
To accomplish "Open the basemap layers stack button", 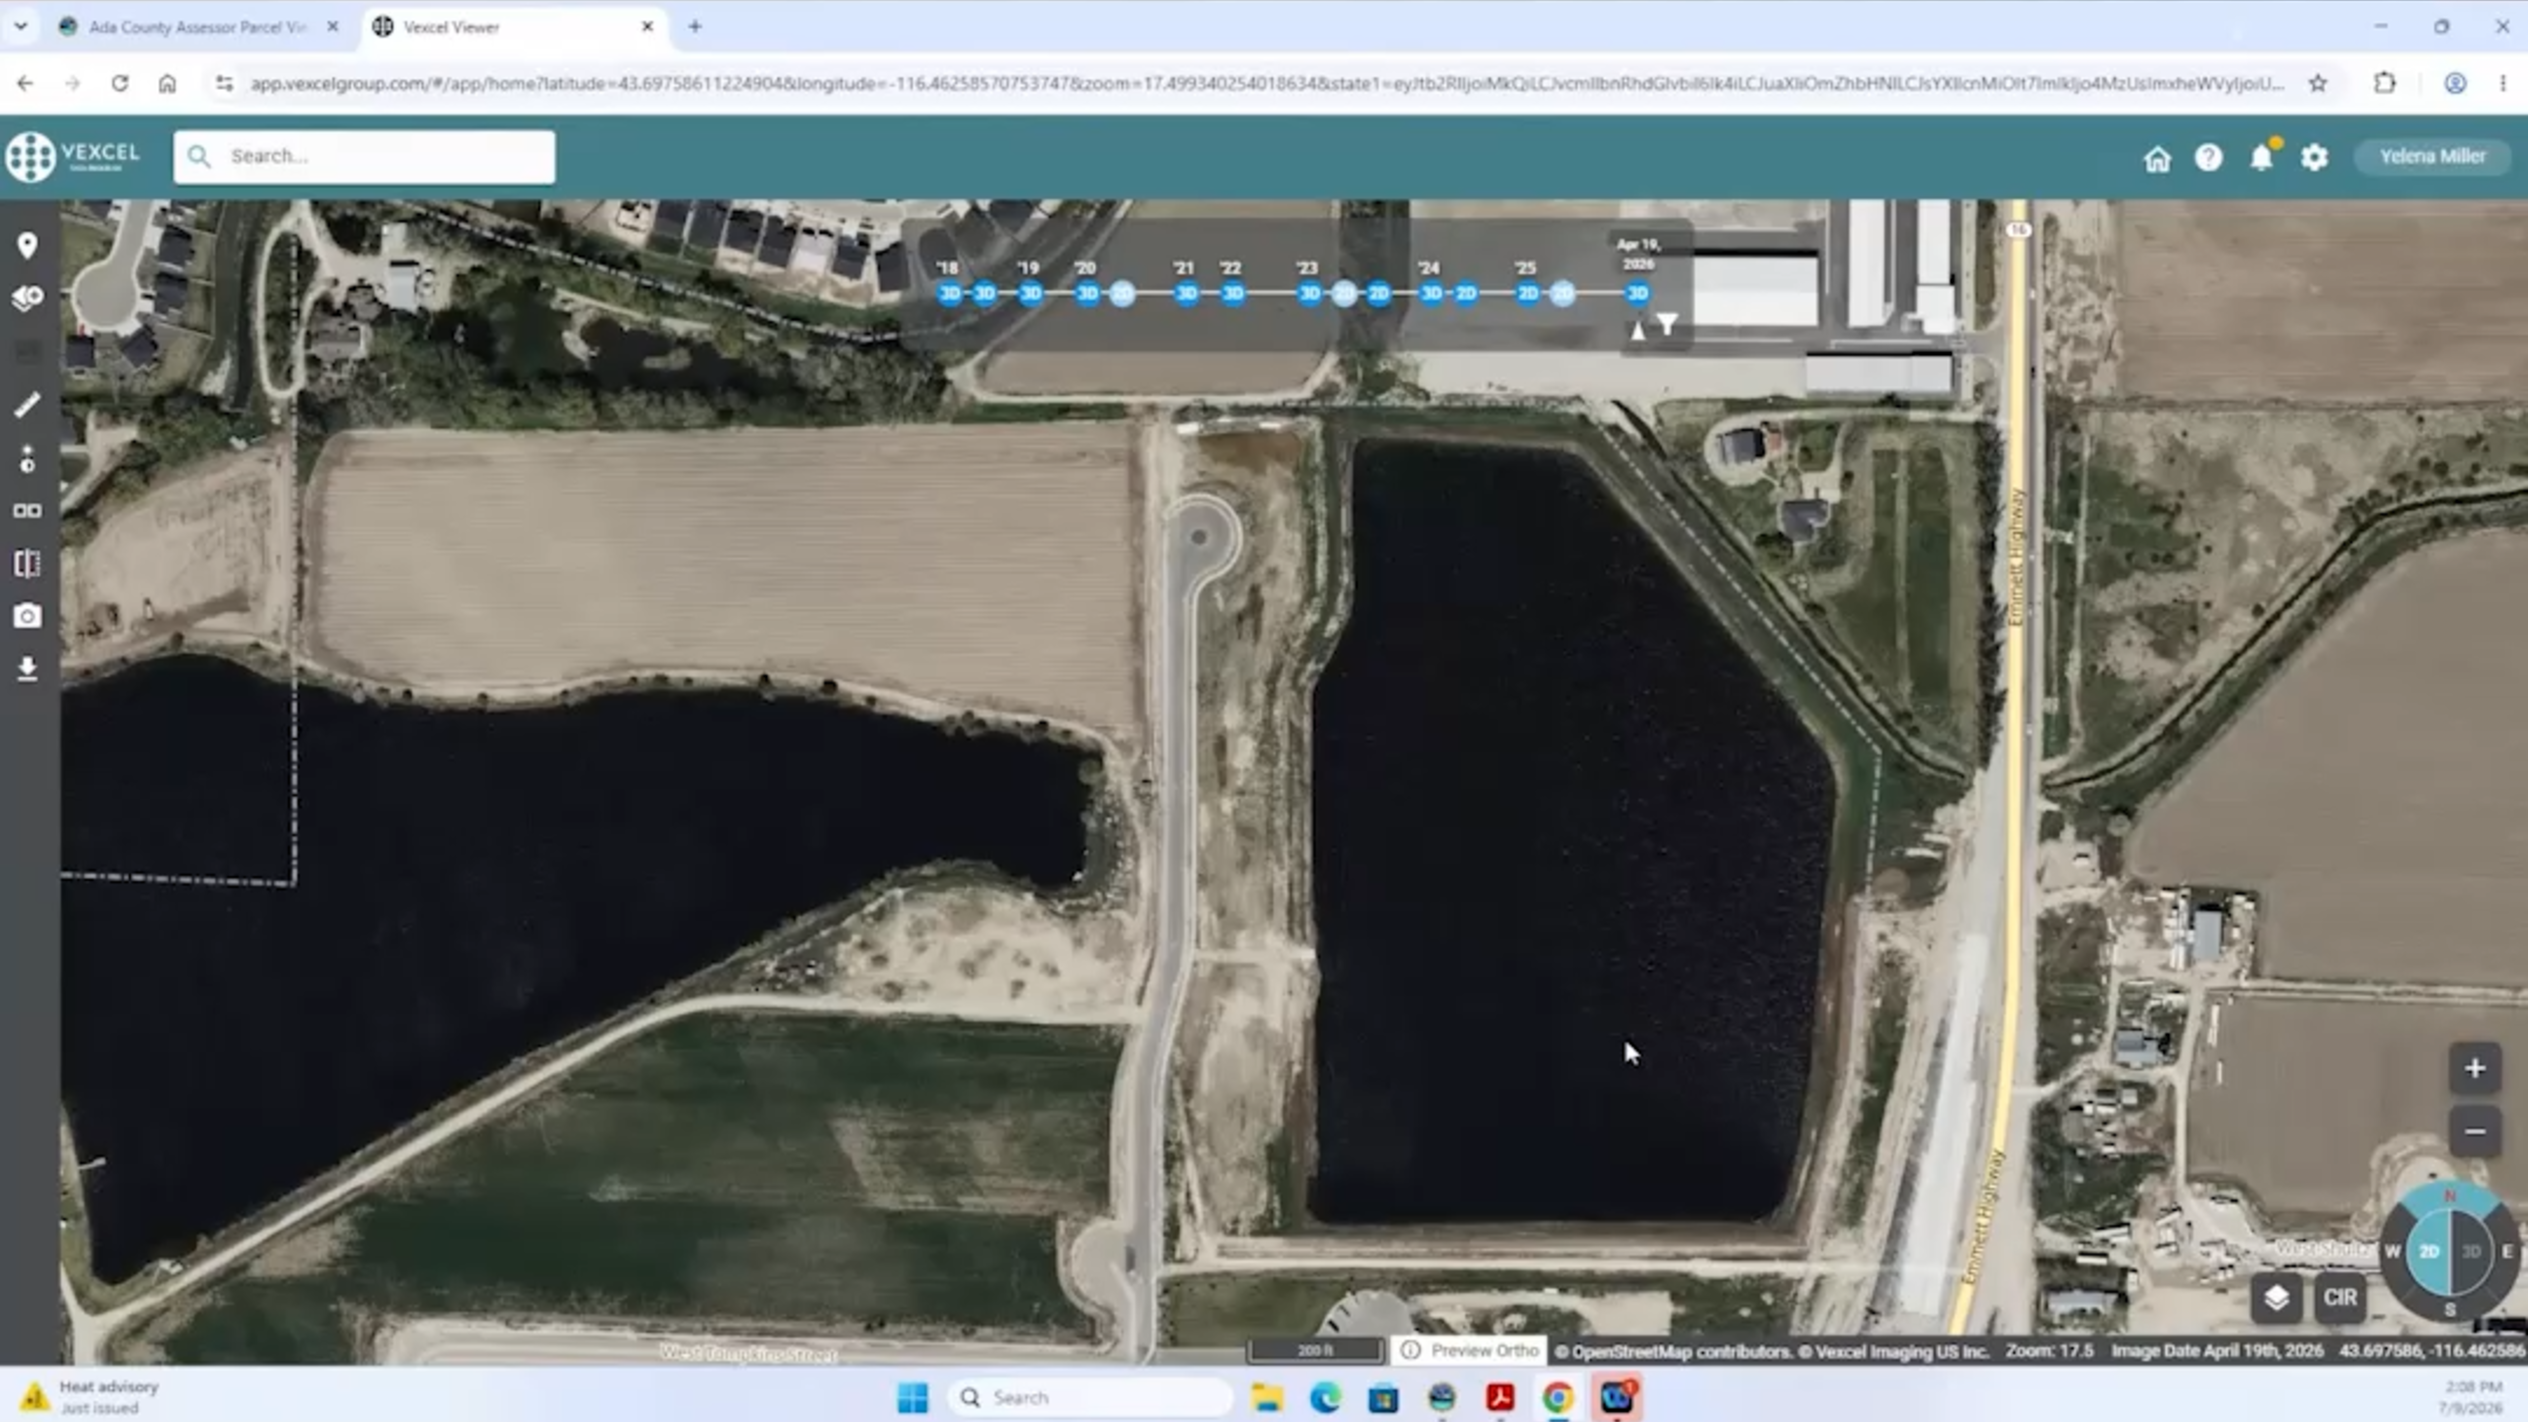I will 2277,1298.
